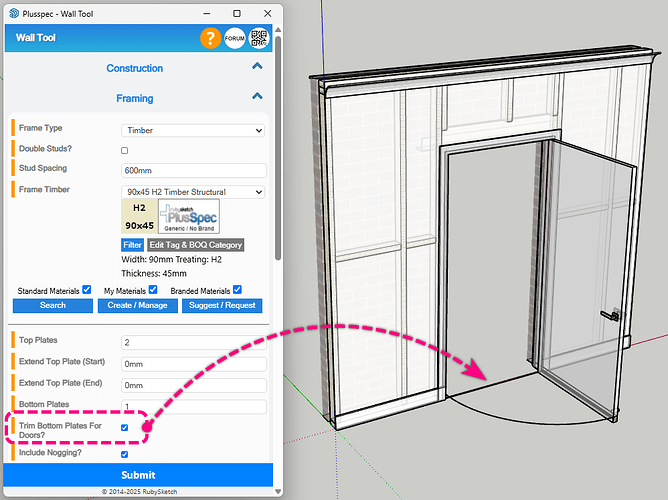Click the door handle in model
668x500 pixels.
point(611,315)
